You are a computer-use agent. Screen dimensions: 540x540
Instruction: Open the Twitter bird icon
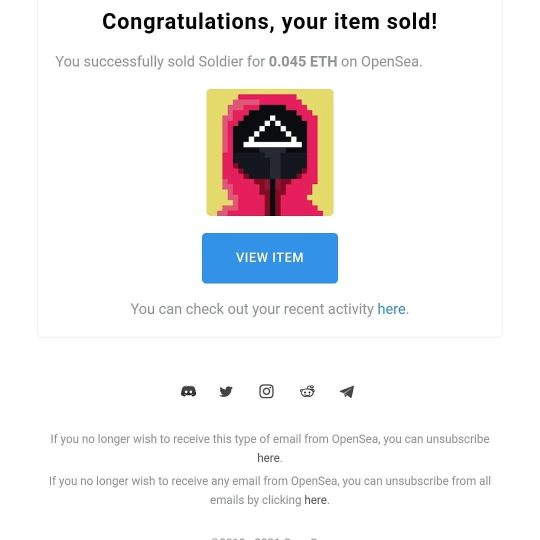[x=226, y=392]
